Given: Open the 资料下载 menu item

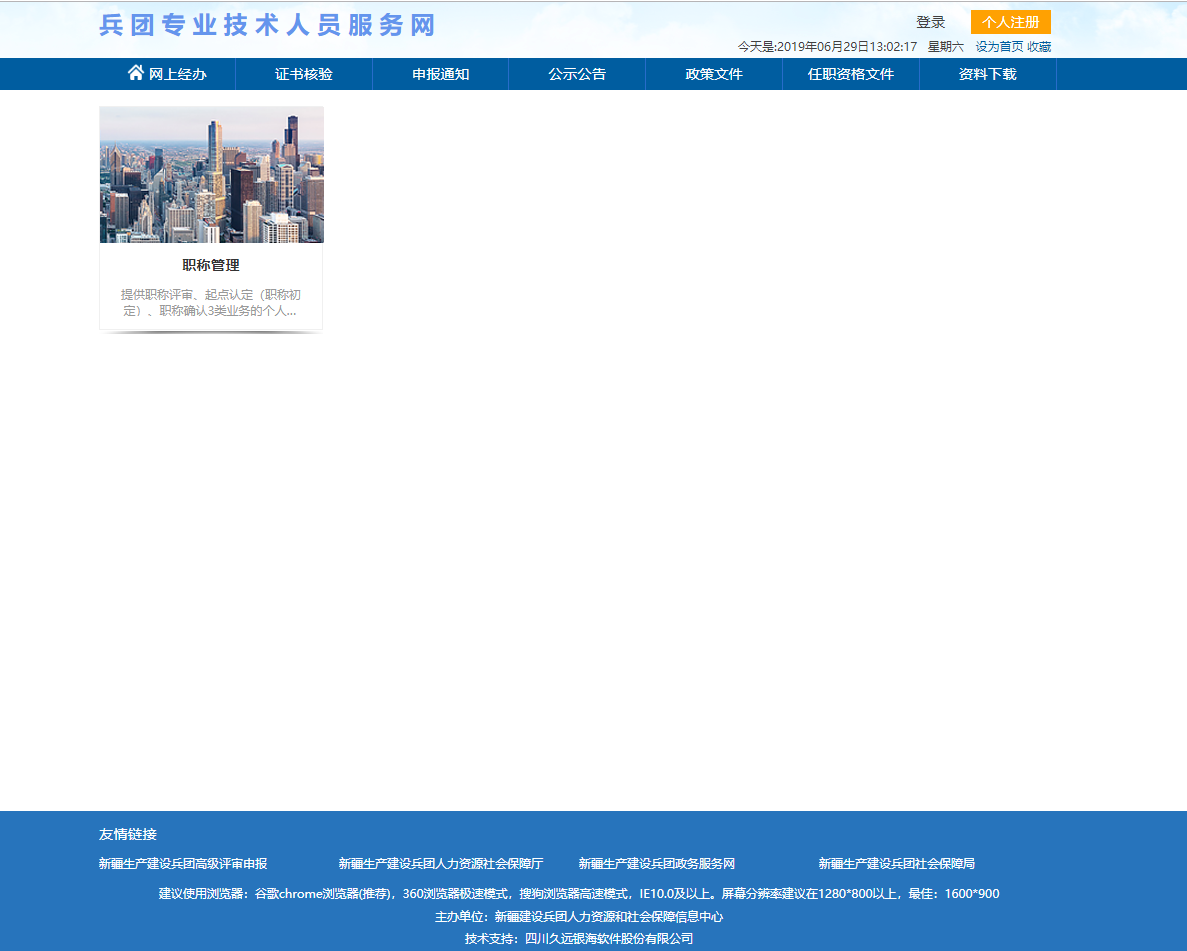Looking at the screenshot, I should tap(987, 74).
